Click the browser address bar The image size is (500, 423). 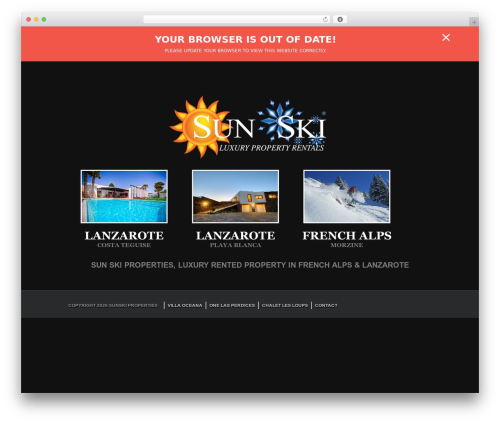pos(236,19)
